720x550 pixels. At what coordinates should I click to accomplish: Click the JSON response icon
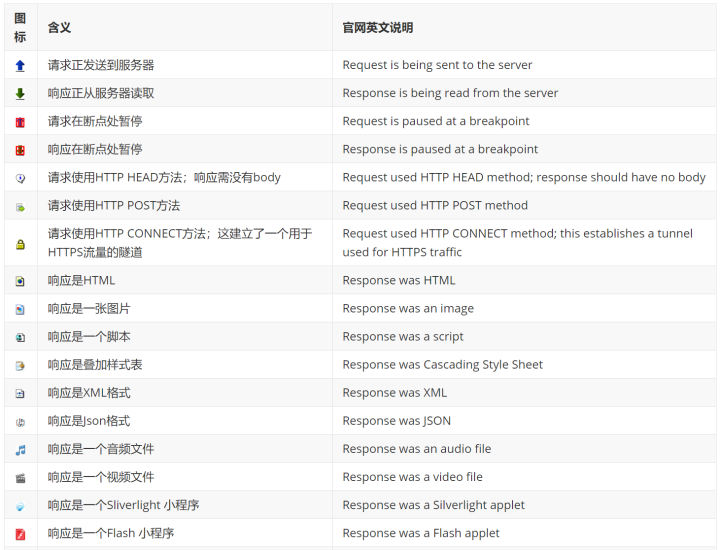(x=20, y=422)
